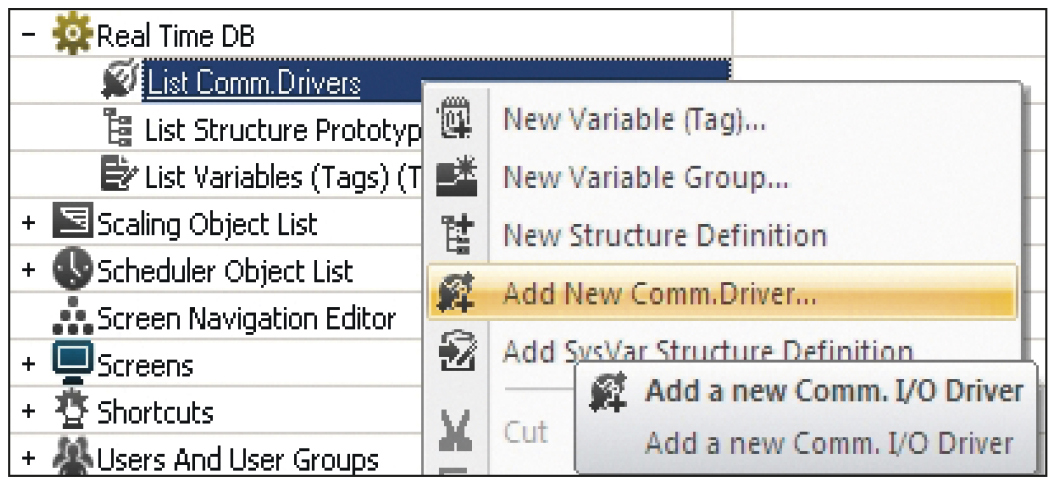This screenshot has height=482, width=1052.
Task: Click the New Variable (Tag) menu icon
Action: pyautogui.click(x=456, y=119)
